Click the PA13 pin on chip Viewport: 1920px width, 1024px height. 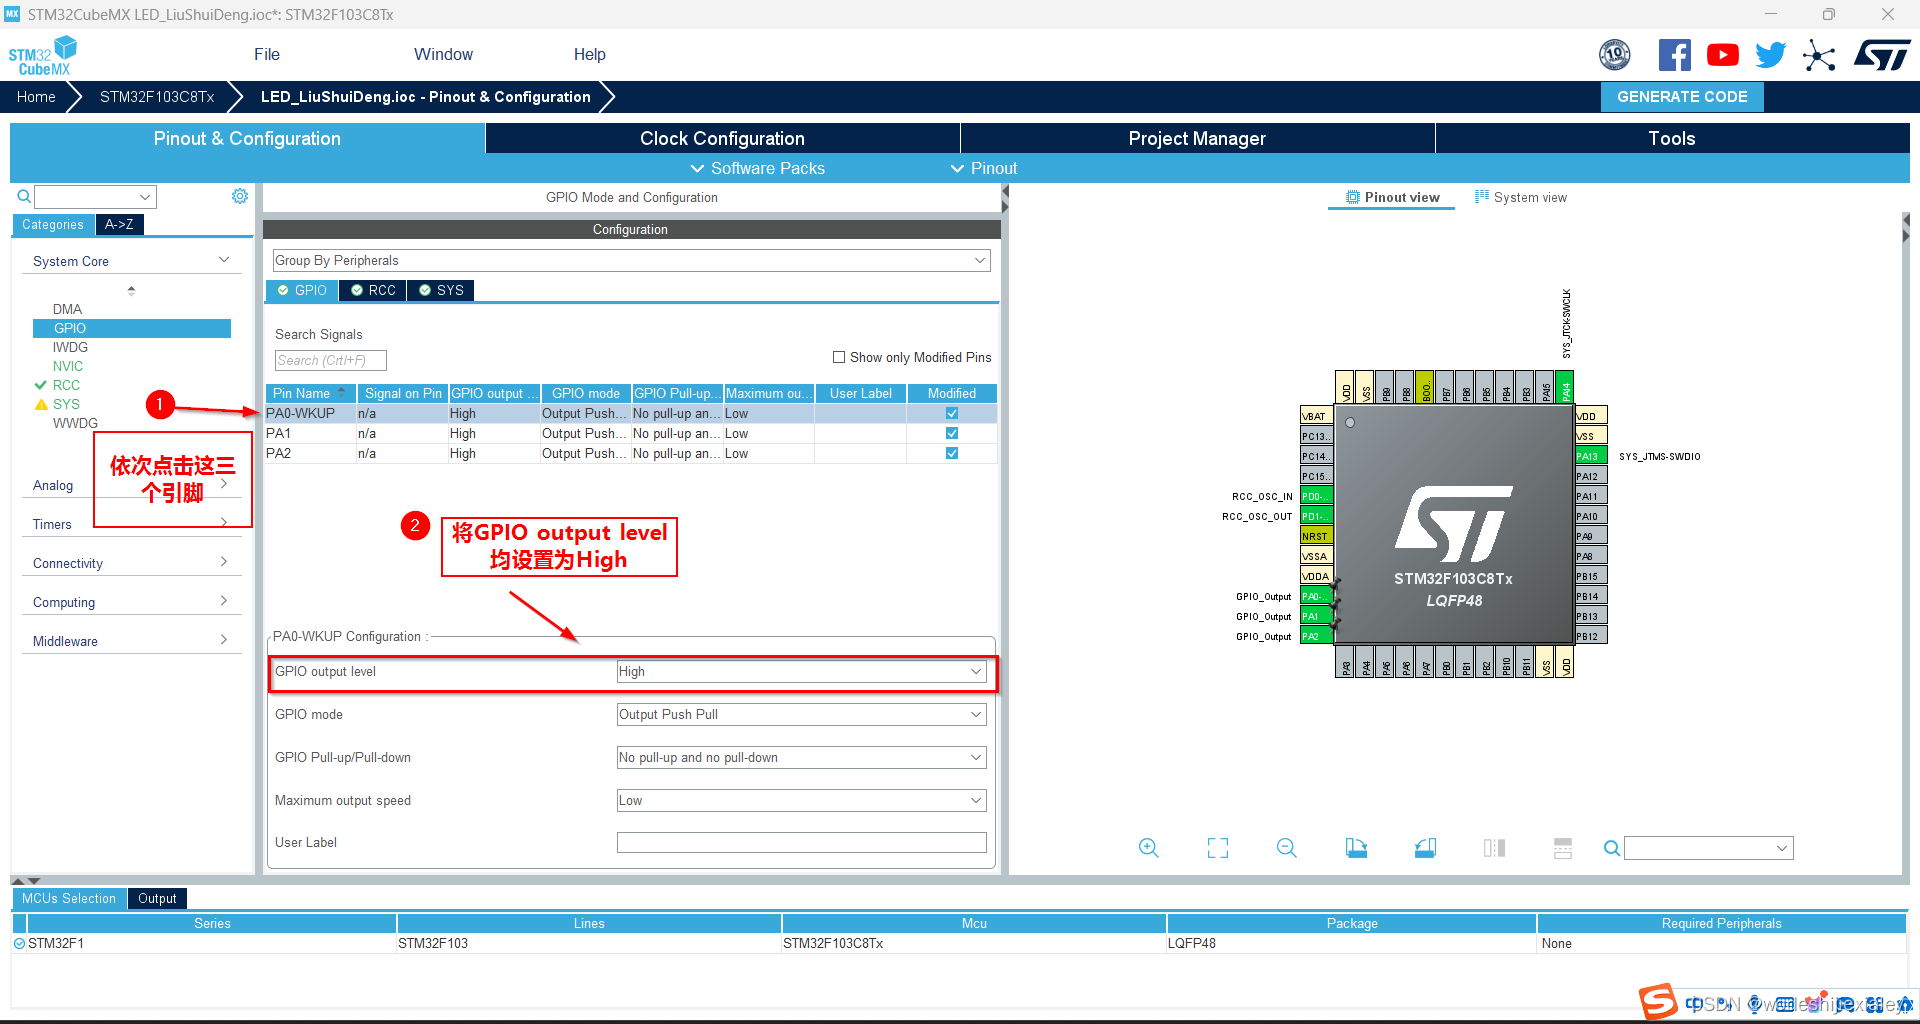click(1591, 456)
